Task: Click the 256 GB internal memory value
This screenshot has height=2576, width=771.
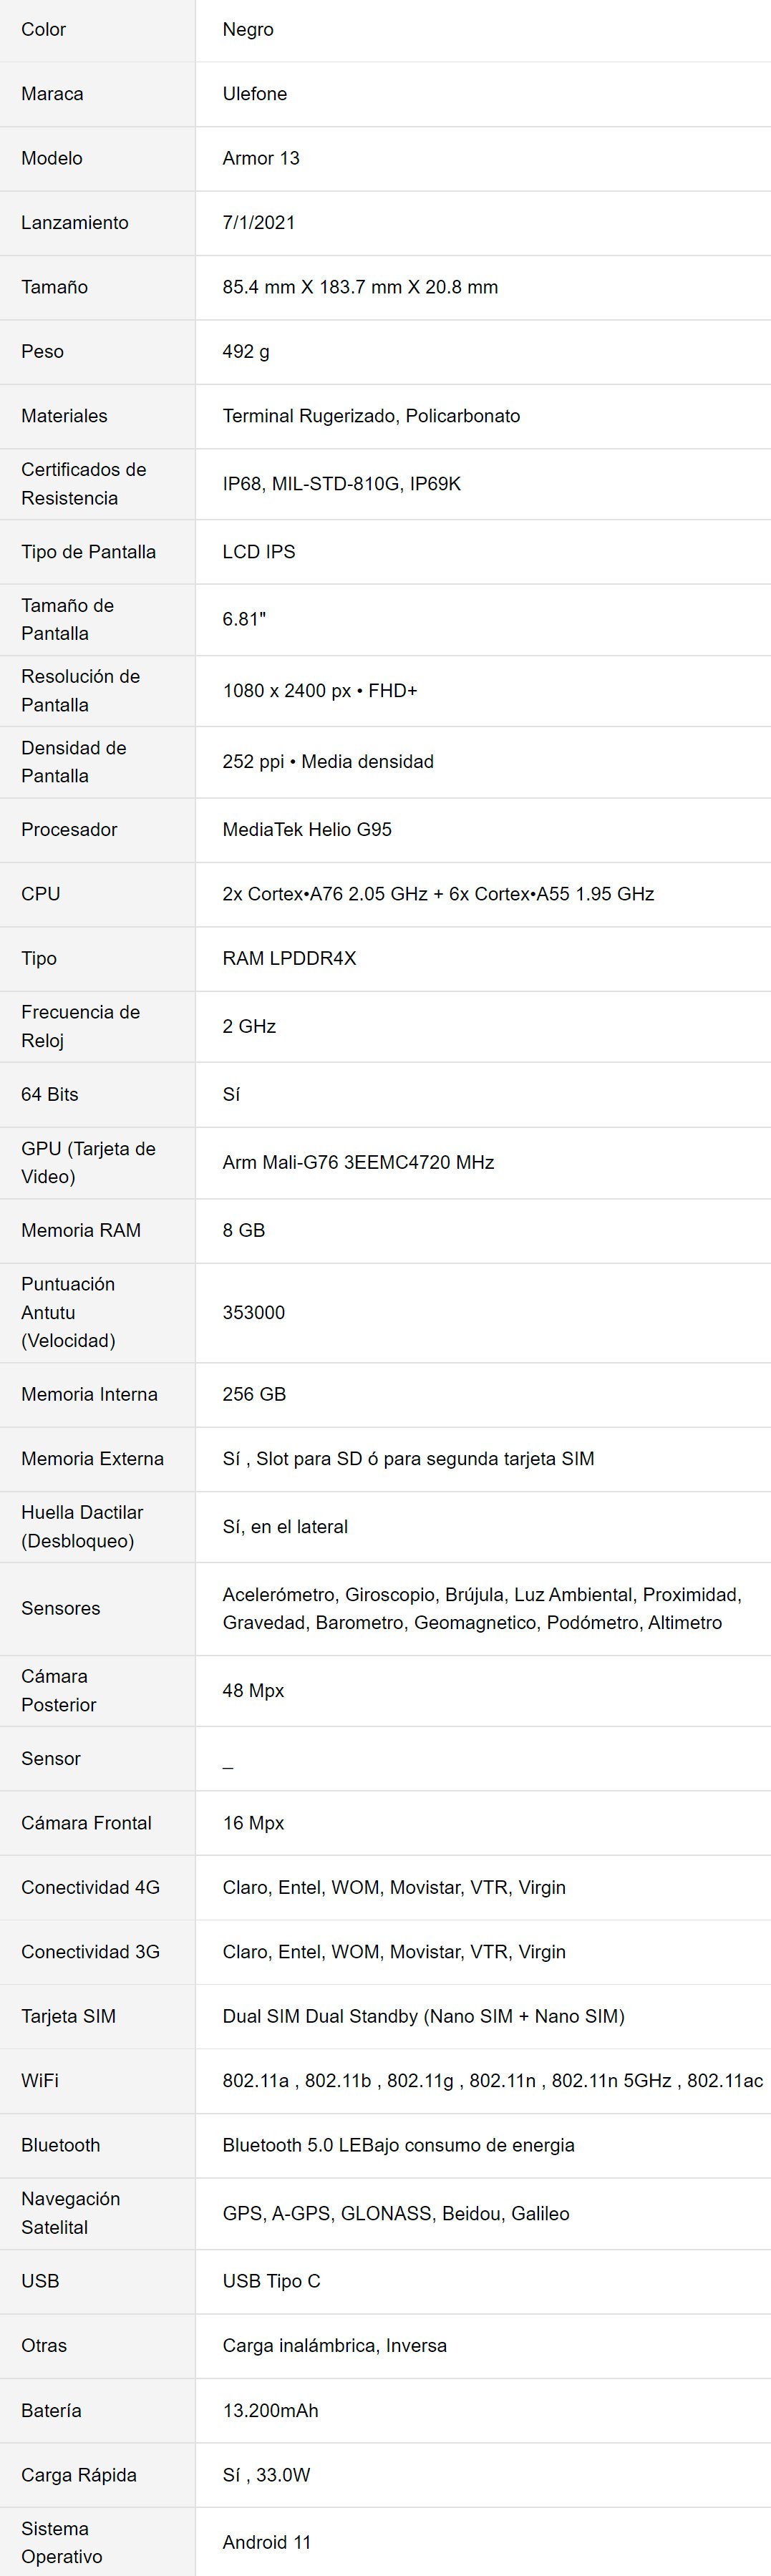Action: (254, 1394)
